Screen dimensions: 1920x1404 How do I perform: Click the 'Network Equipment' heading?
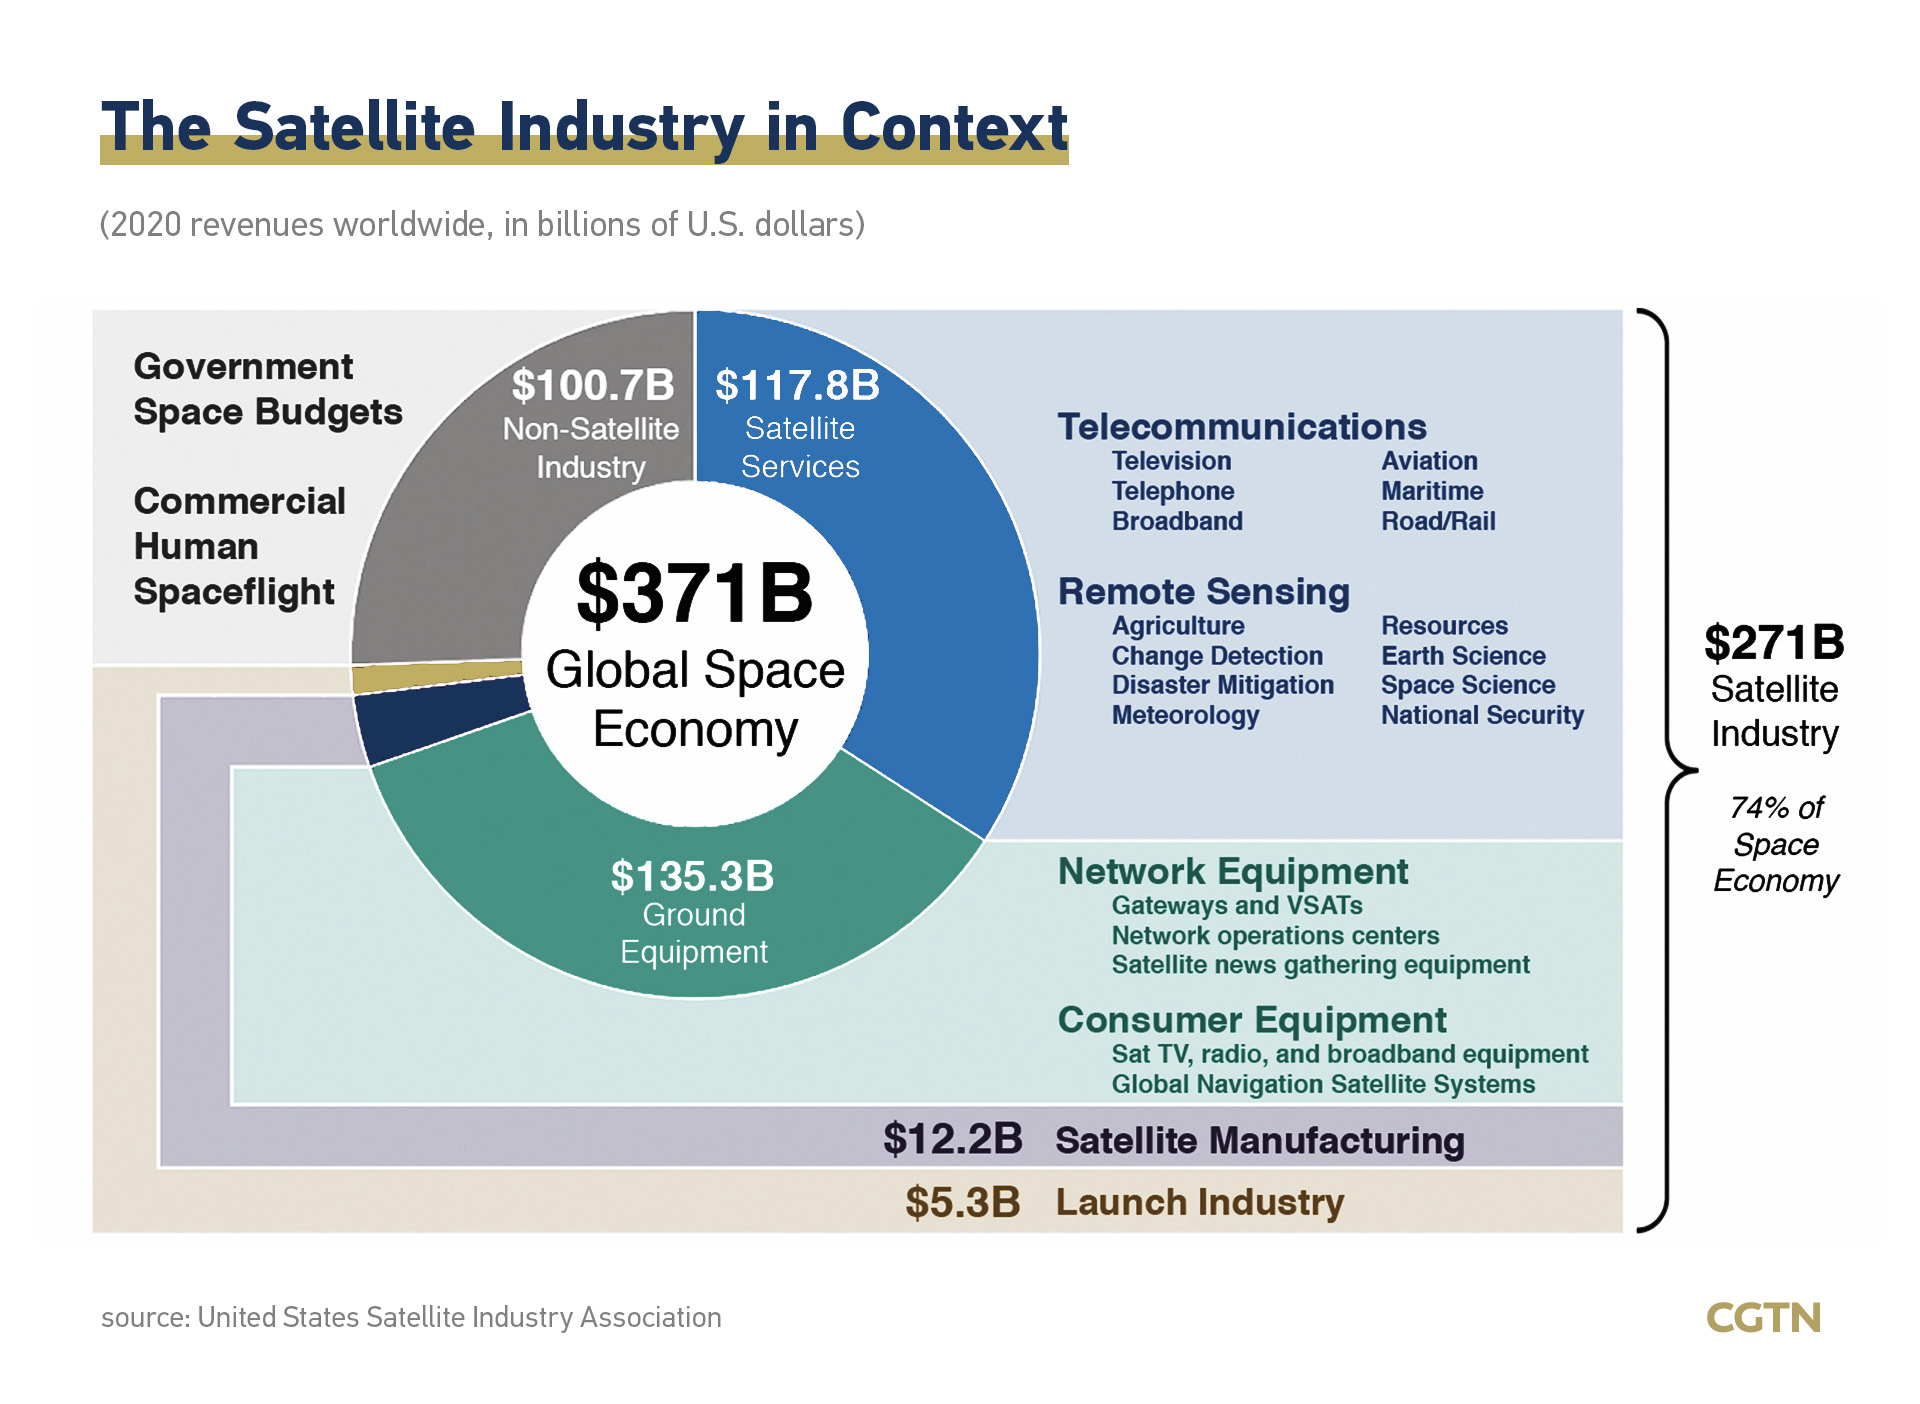1233,872
